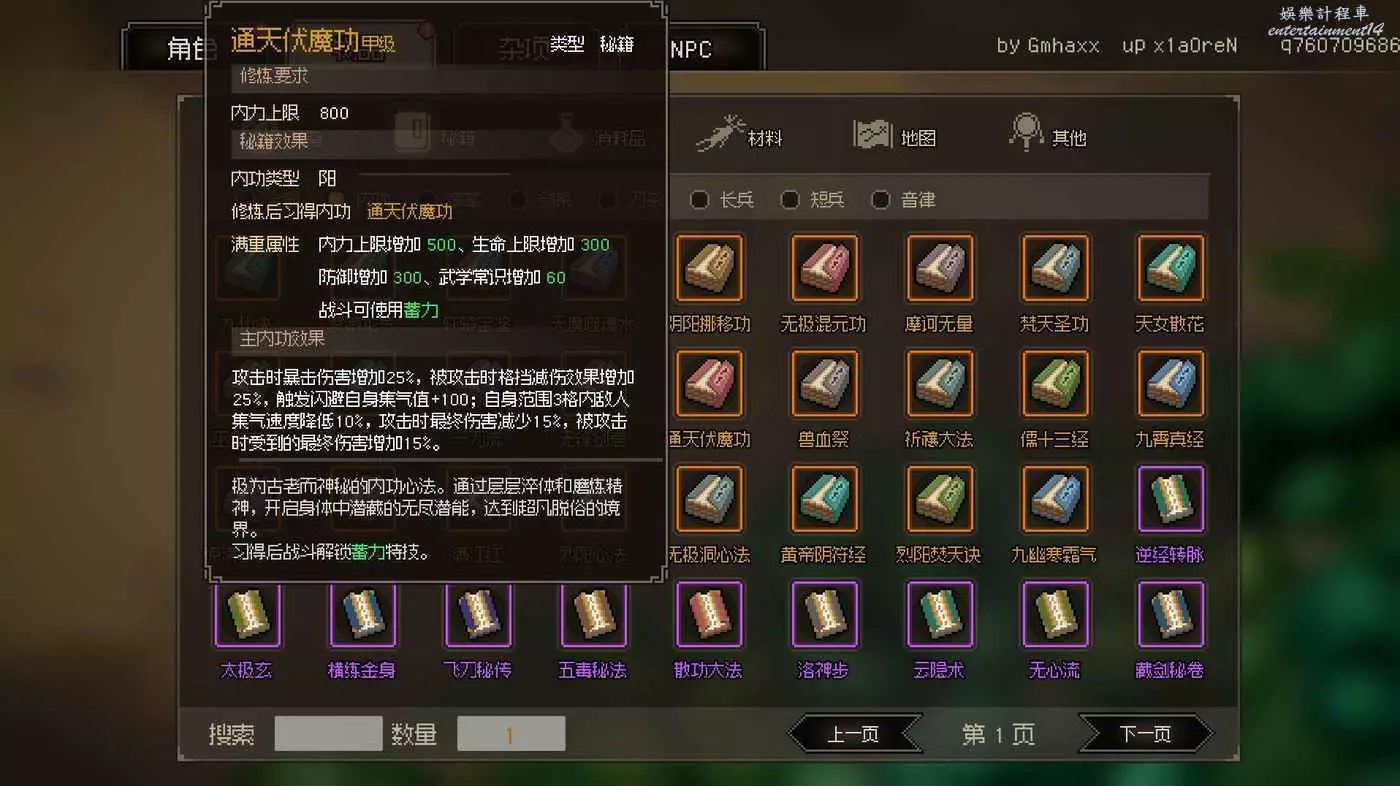Viewport: 1400px width, 786px height.
Task: Pick the 太极玄 manual icon
Action: click(247, 614)
